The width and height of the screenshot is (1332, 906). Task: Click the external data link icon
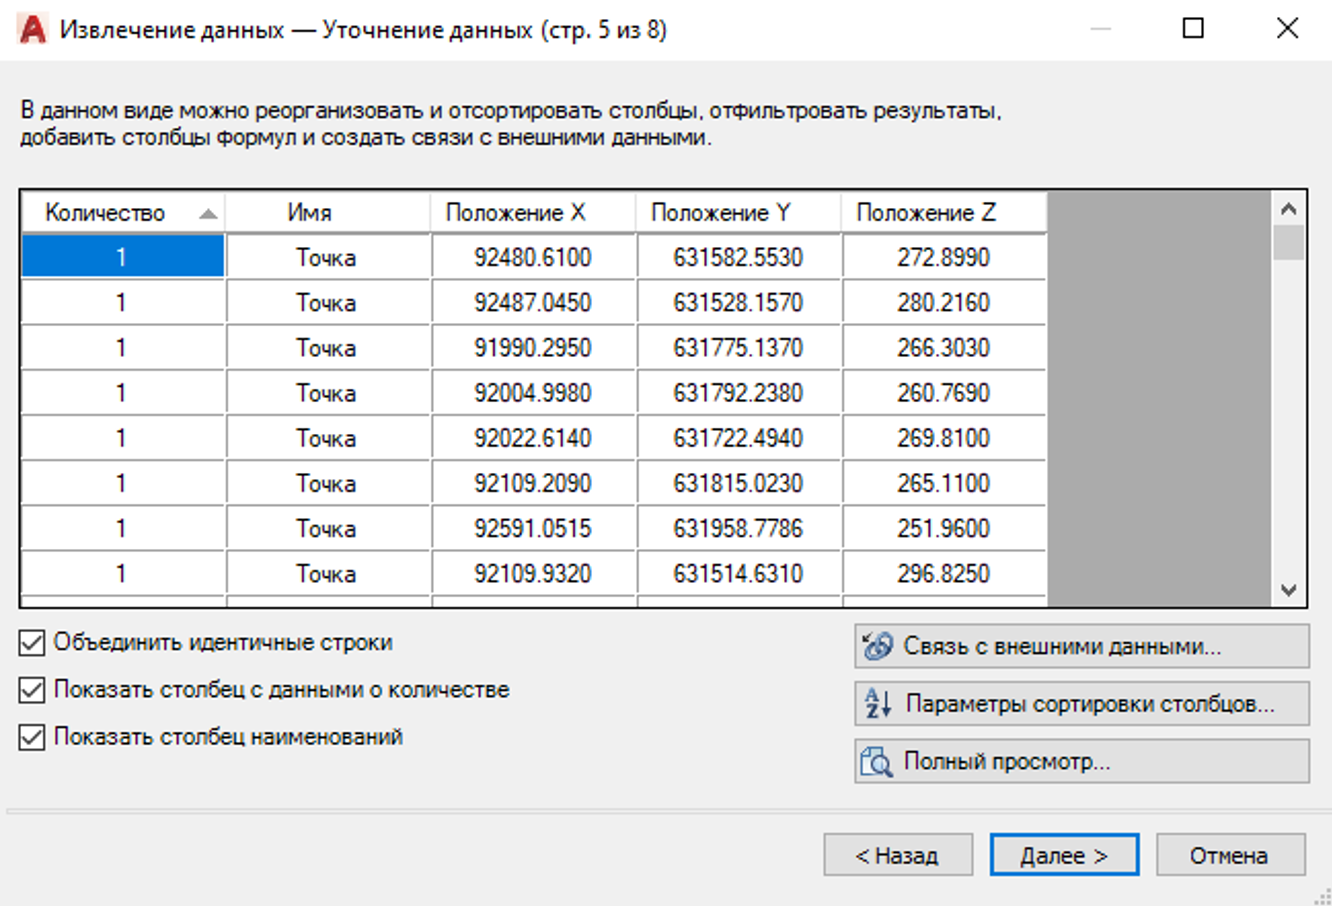tap(877, 646)
